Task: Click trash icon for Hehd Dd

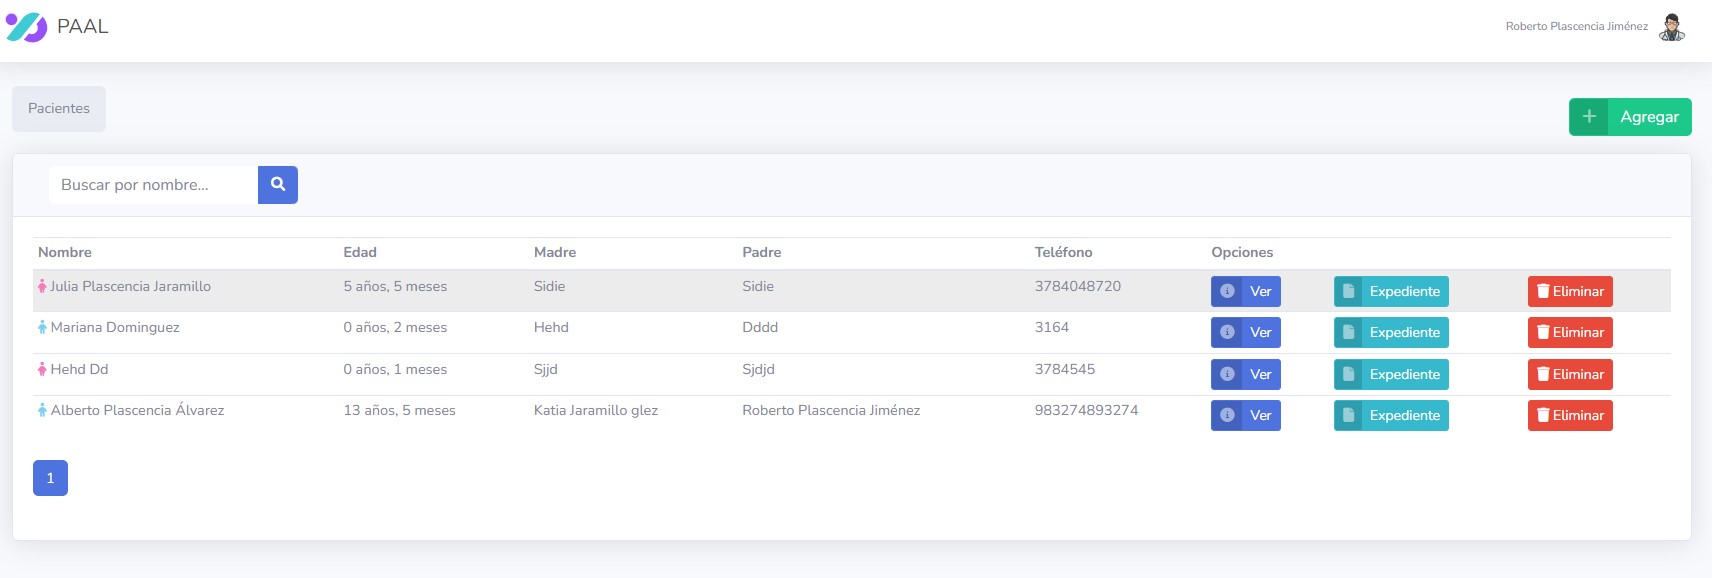Action: 1543,375
